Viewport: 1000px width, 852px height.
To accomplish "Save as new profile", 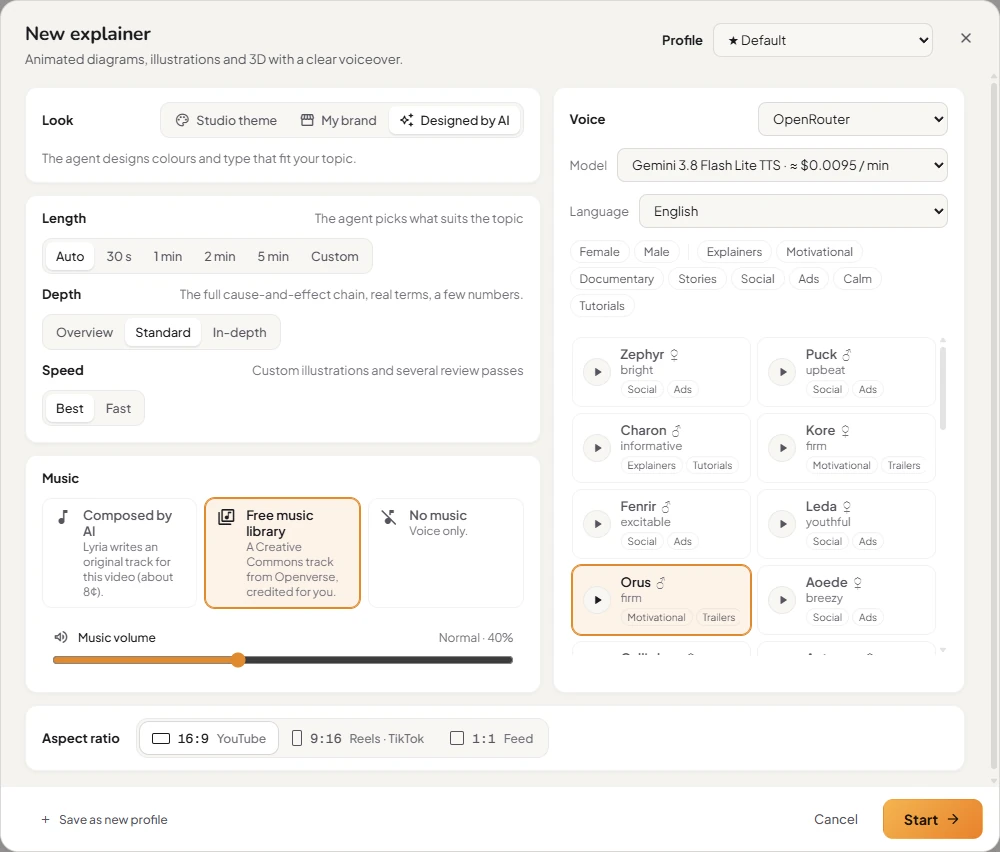I will click(x=105, y=819).
